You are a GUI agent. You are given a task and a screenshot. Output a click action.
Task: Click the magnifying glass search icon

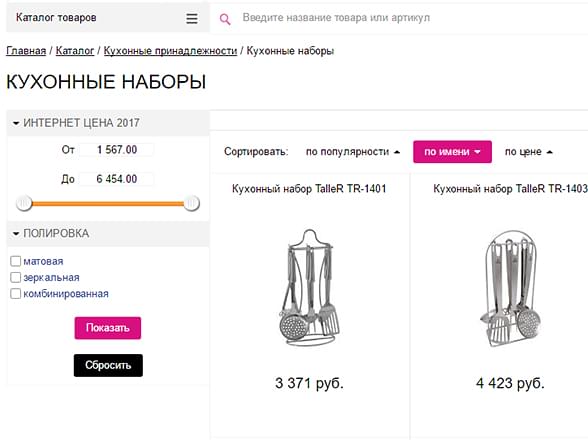tap(225, 19)
